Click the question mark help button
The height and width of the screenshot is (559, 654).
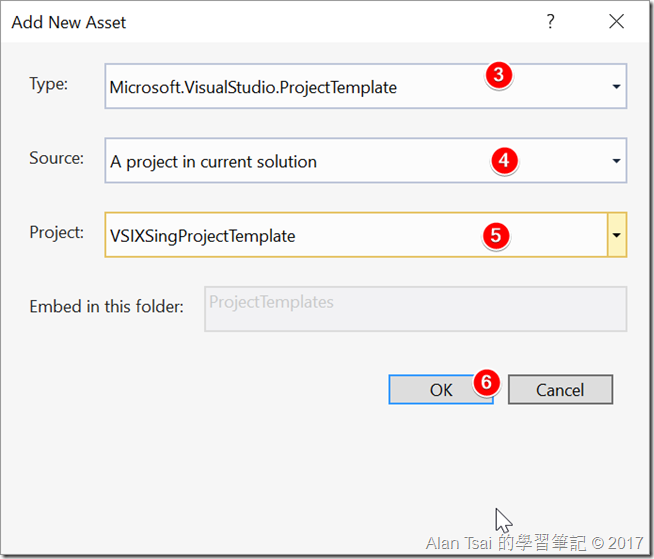[550, 22]
